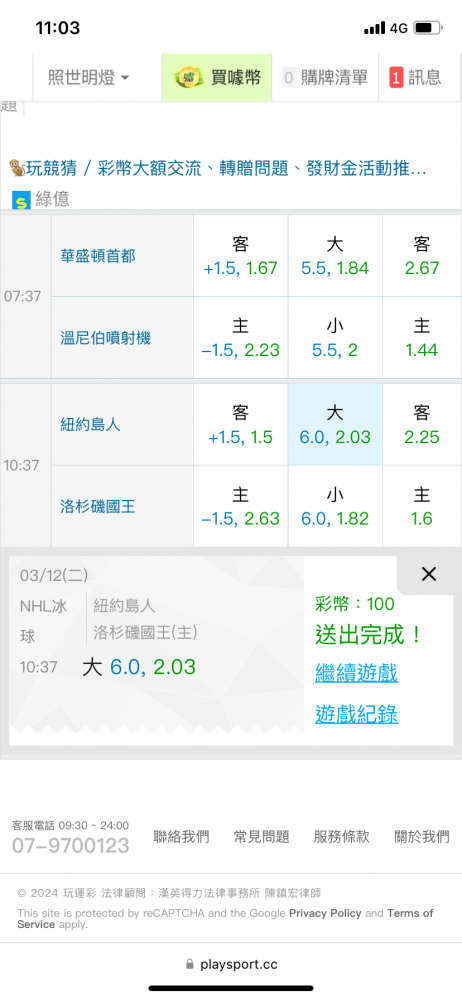
Task: Tap the 綠億 S badge icon
Action: (22, 200)
